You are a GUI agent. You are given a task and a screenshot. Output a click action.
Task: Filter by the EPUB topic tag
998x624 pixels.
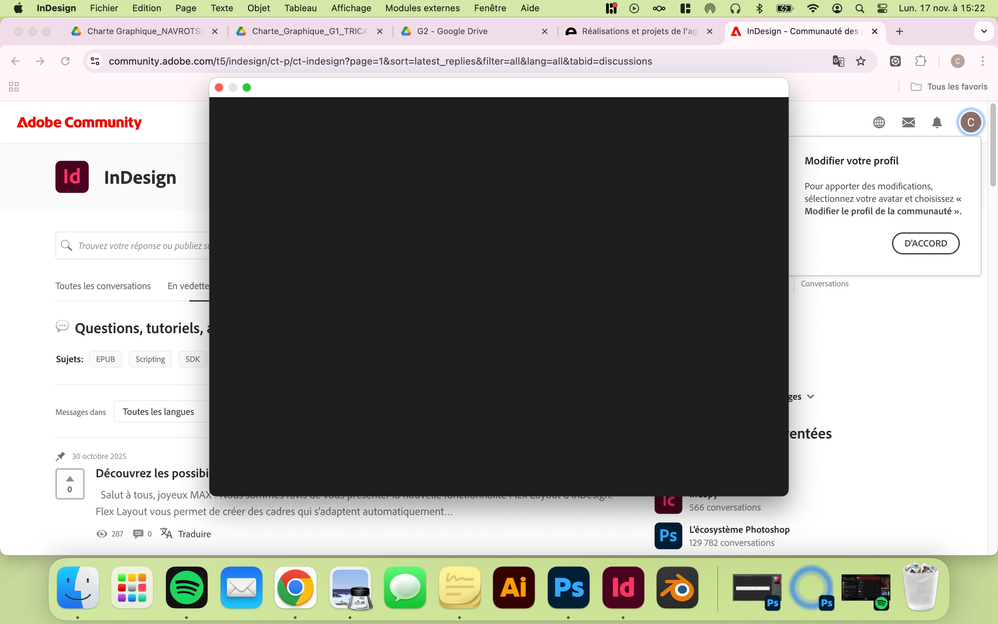(x=106, y=359)
